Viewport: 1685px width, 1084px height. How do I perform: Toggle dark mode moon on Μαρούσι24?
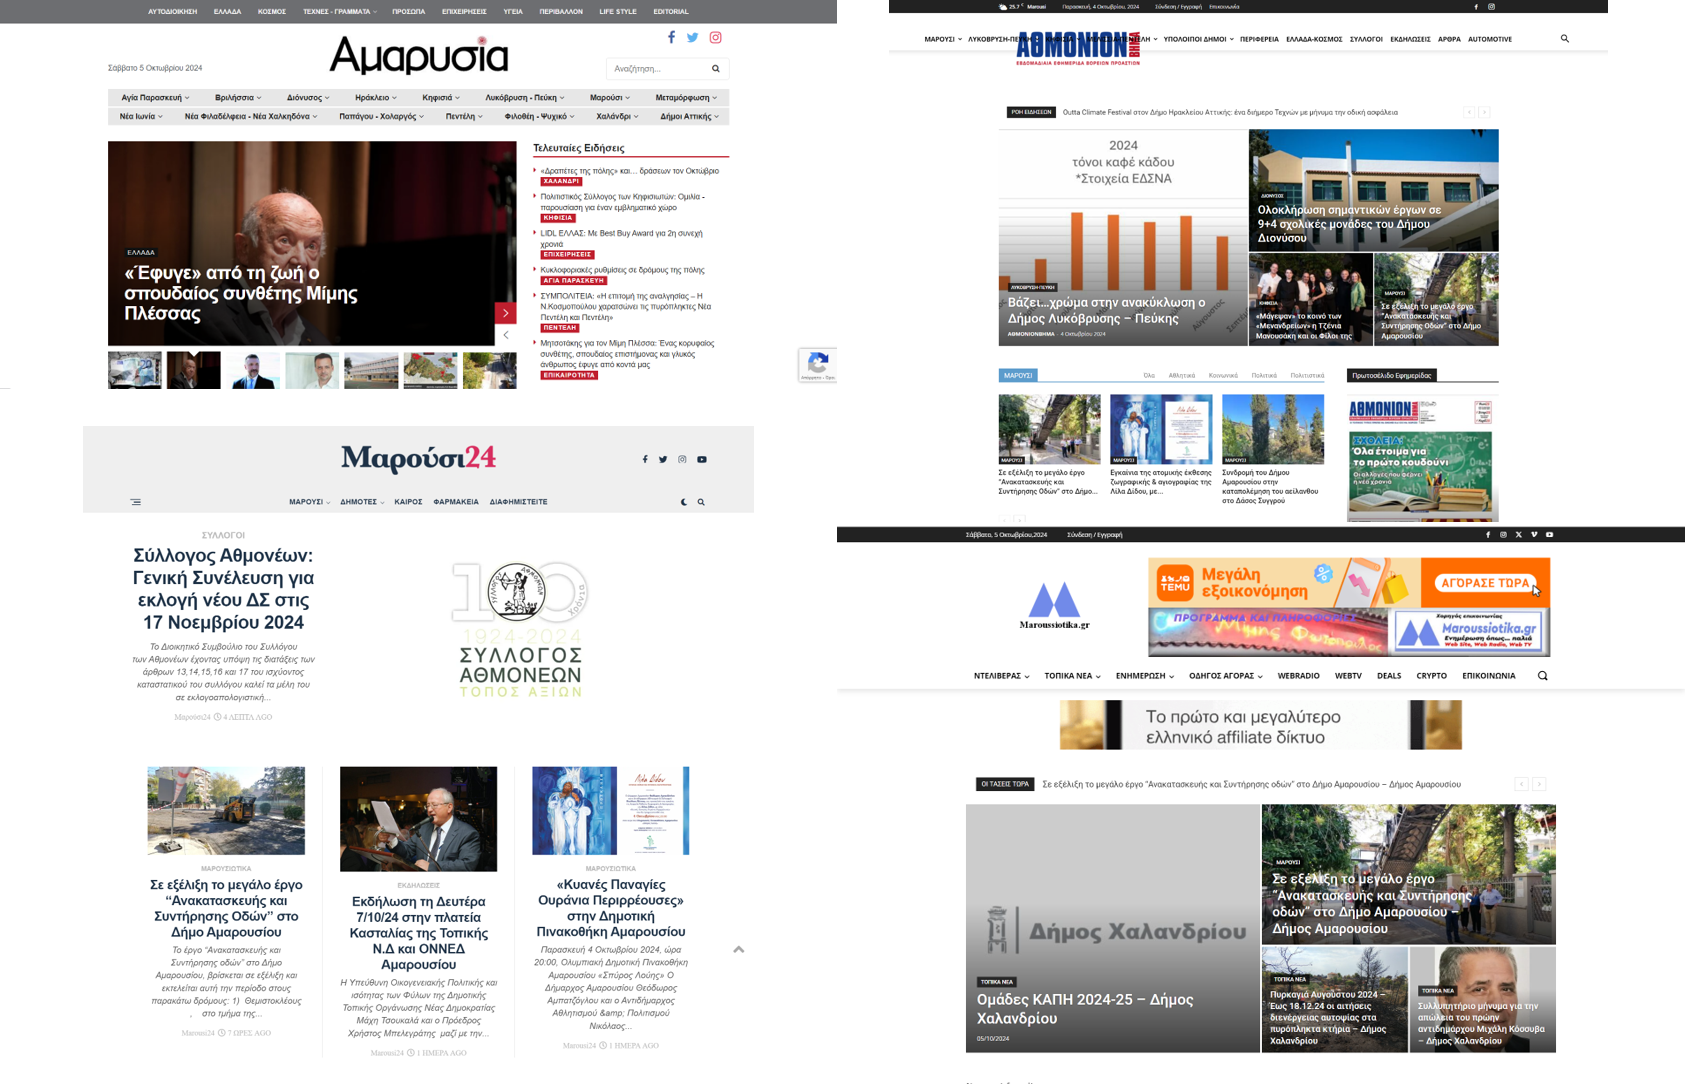coord(684,502)
